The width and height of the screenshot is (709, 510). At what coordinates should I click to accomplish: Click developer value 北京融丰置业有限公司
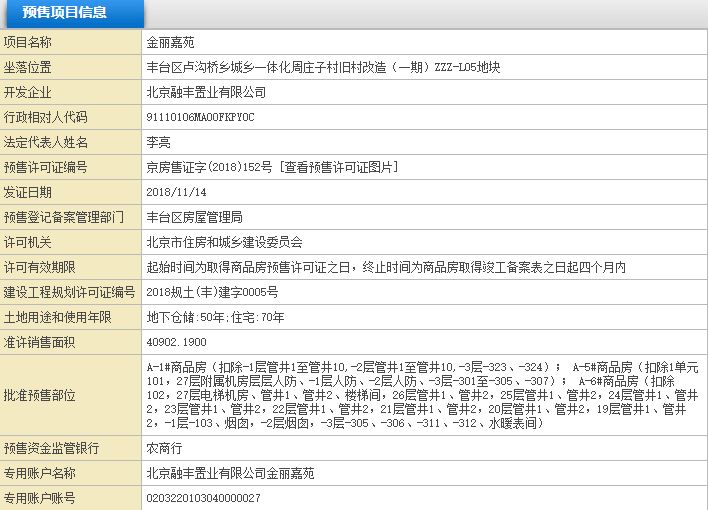click(206, 93)
